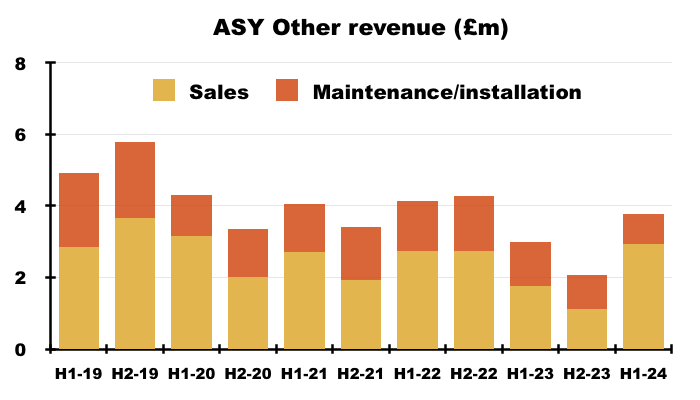Click the H1-23 yellow Sales bar
The height and width of the screenshot is (400, 700).
[530, 317]
